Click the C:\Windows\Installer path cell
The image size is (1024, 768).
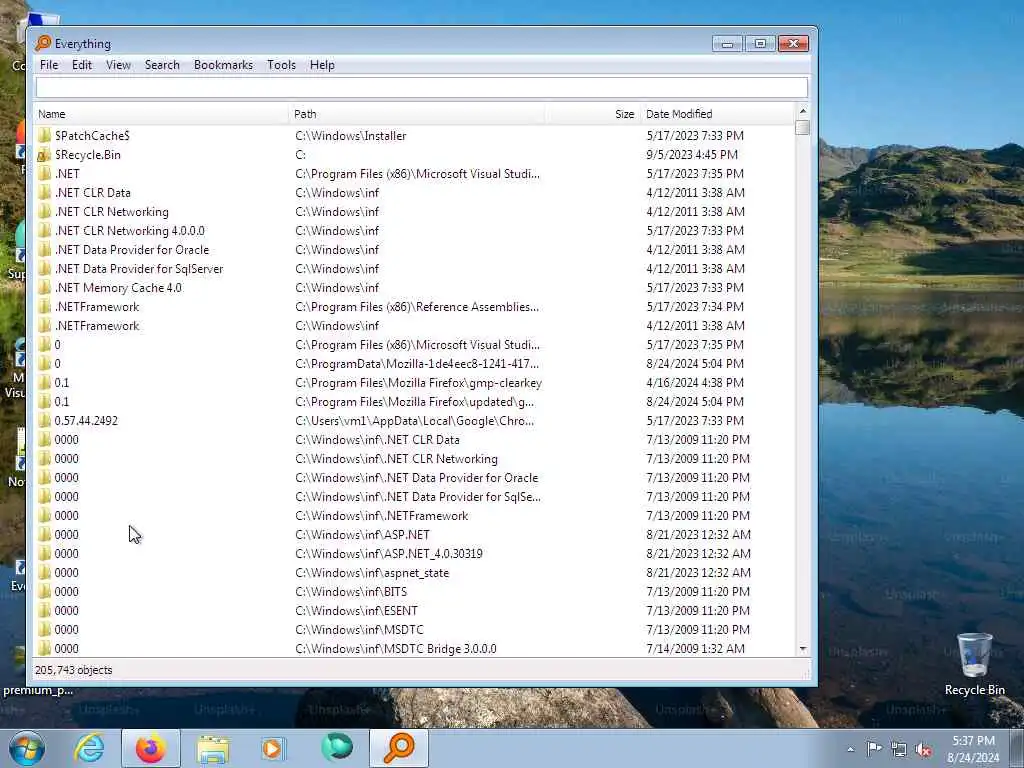coord(351,136)
